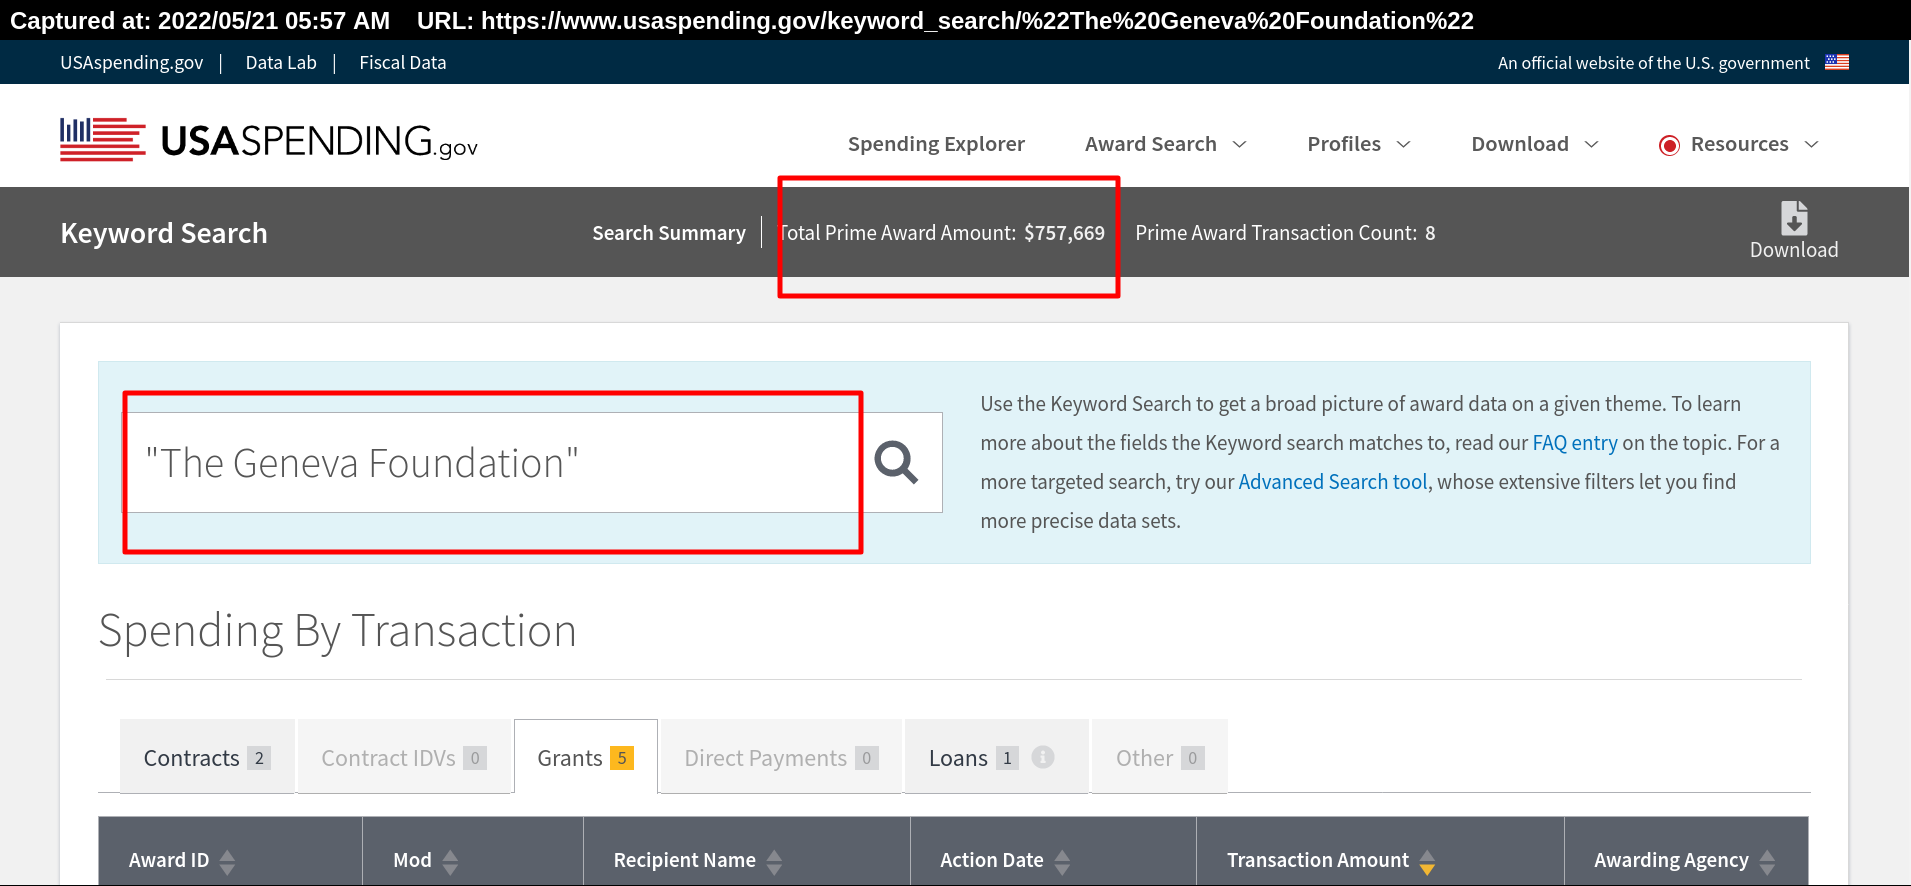Sort by Action Date column arrows
The image size is (1911, 886).
pyautogui.click(x=1062, y=861)
